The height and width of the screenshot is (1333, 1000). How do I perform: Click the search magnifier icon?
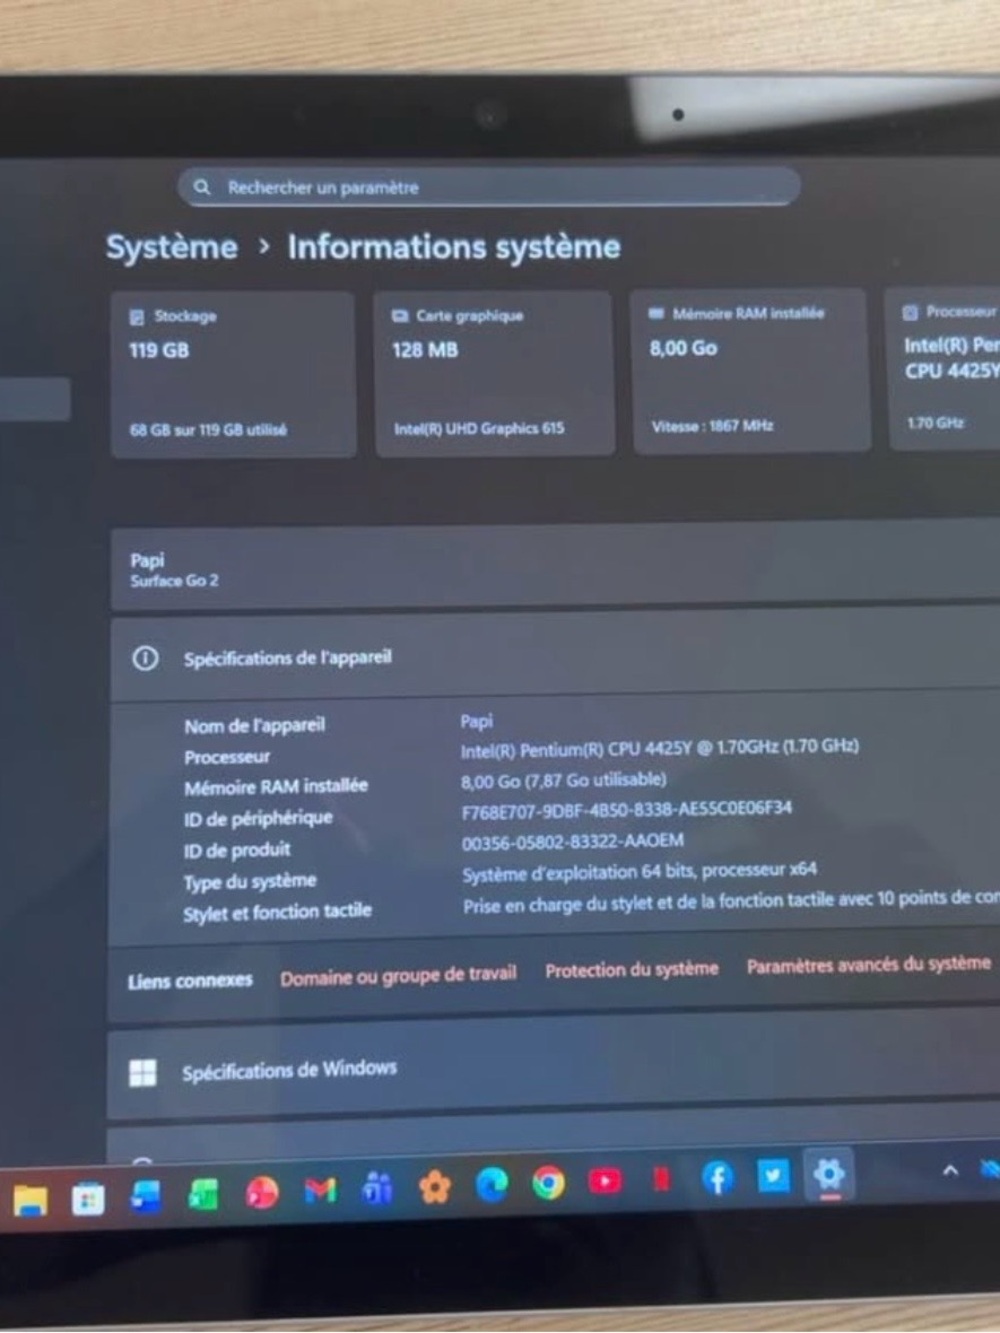pos(202,187)
